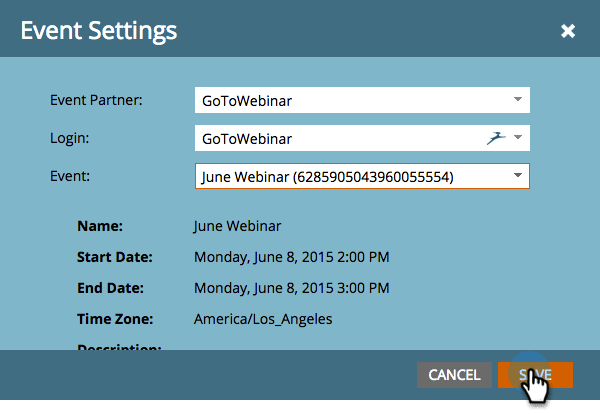Click 'Monday, June 8, 2015 2:00 PM' value
The height and width of the screenshot is (415, 600).
click(292, 257)
